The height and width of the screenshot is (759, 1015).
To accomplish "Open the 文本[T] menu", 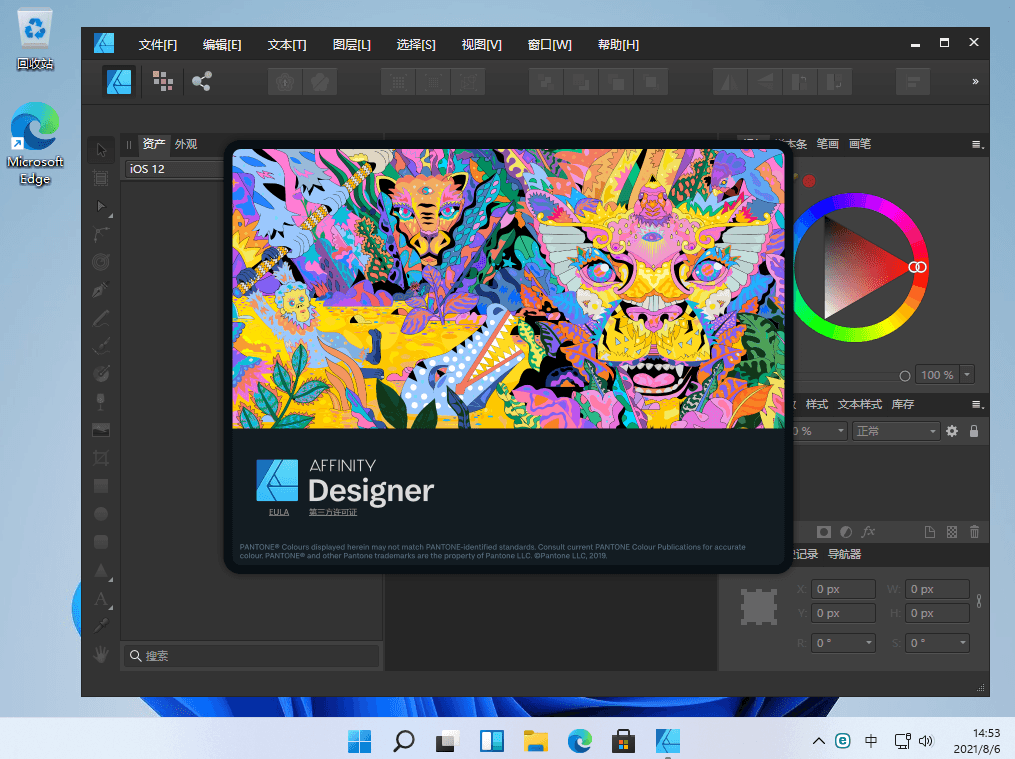I will click(287, 45).
